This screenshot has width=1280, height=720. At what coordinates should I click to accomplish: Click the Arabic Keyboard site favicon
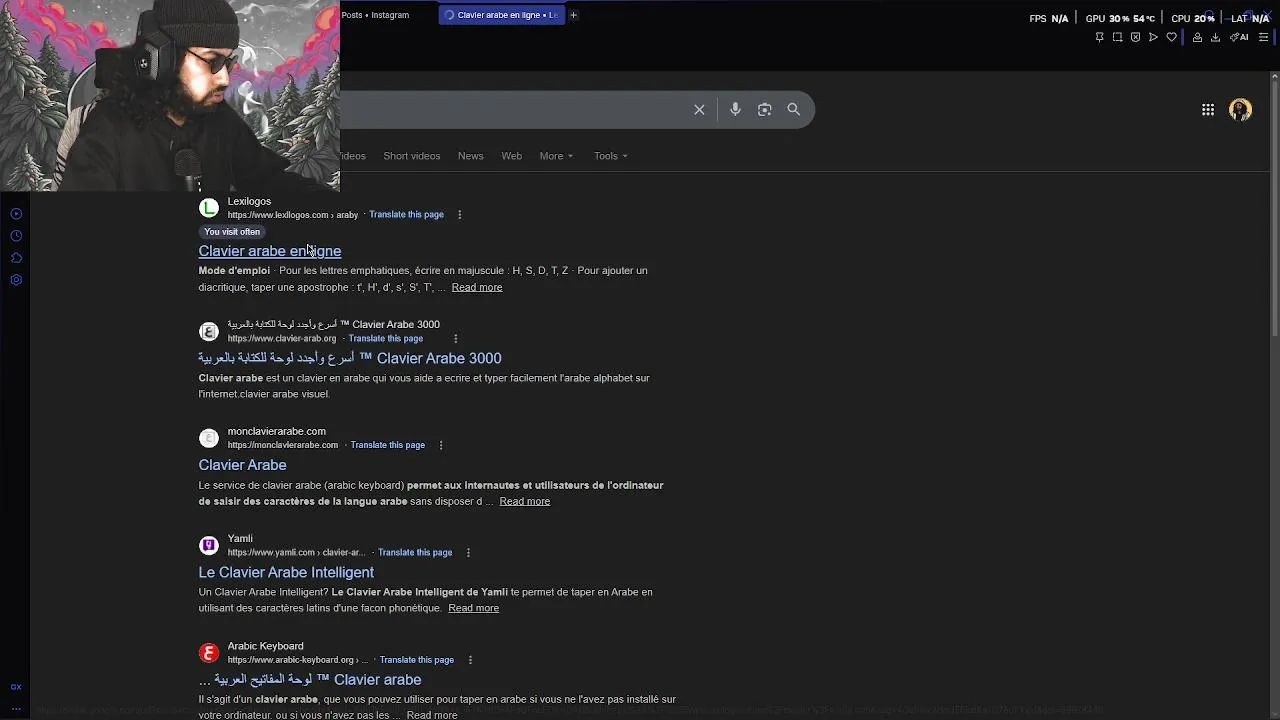[x=209, y=653]
